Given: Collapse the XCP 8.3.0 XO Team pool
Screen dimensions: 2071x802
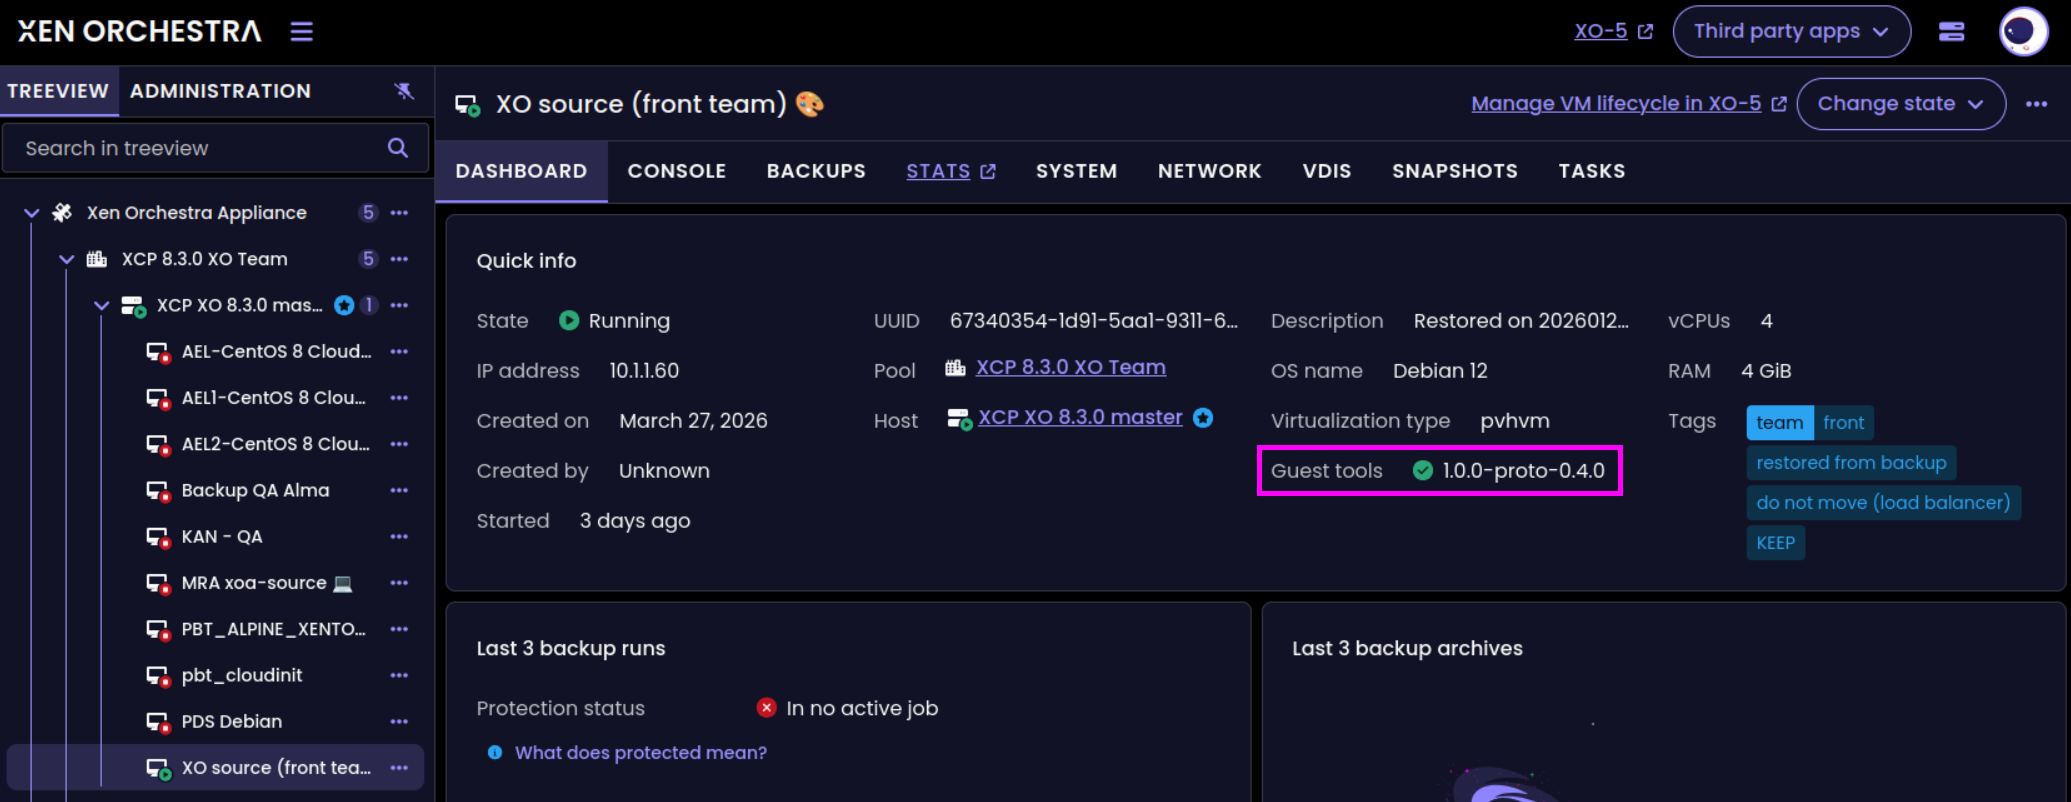Looking at the screenshot, I should pyautogui.click(x=67, y=259).
